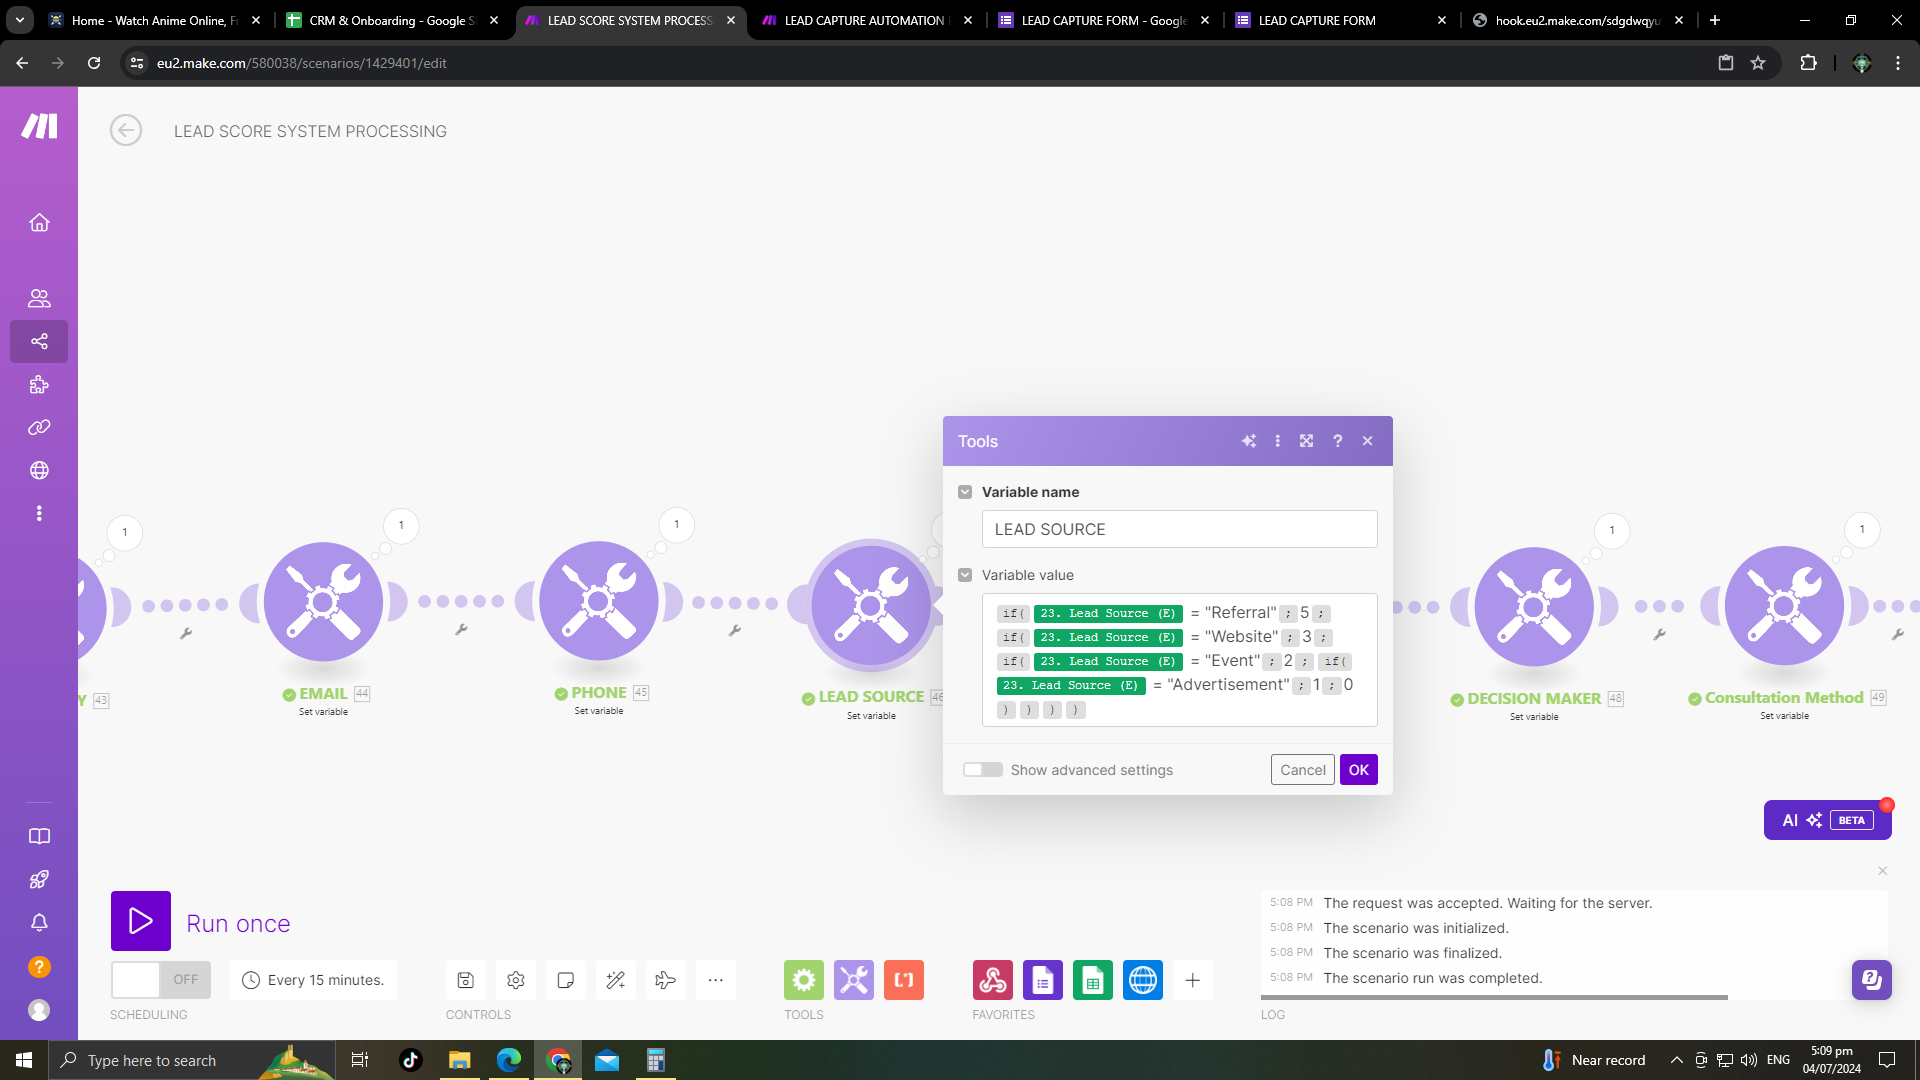
Task: Switch to CRM & Onboarding browser tab
Action: click(390, 20)
